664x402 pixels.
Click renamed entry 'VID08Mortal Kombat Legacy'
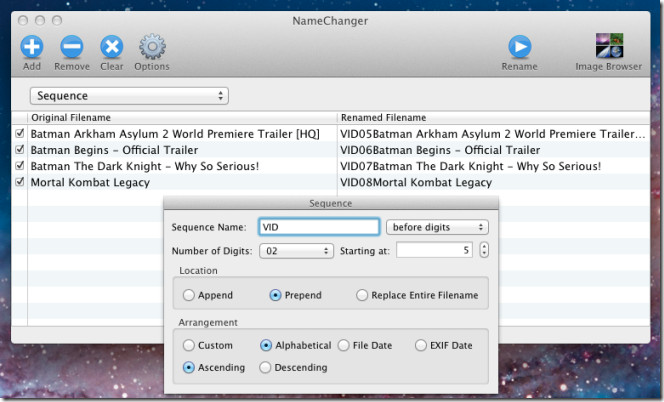416,183
